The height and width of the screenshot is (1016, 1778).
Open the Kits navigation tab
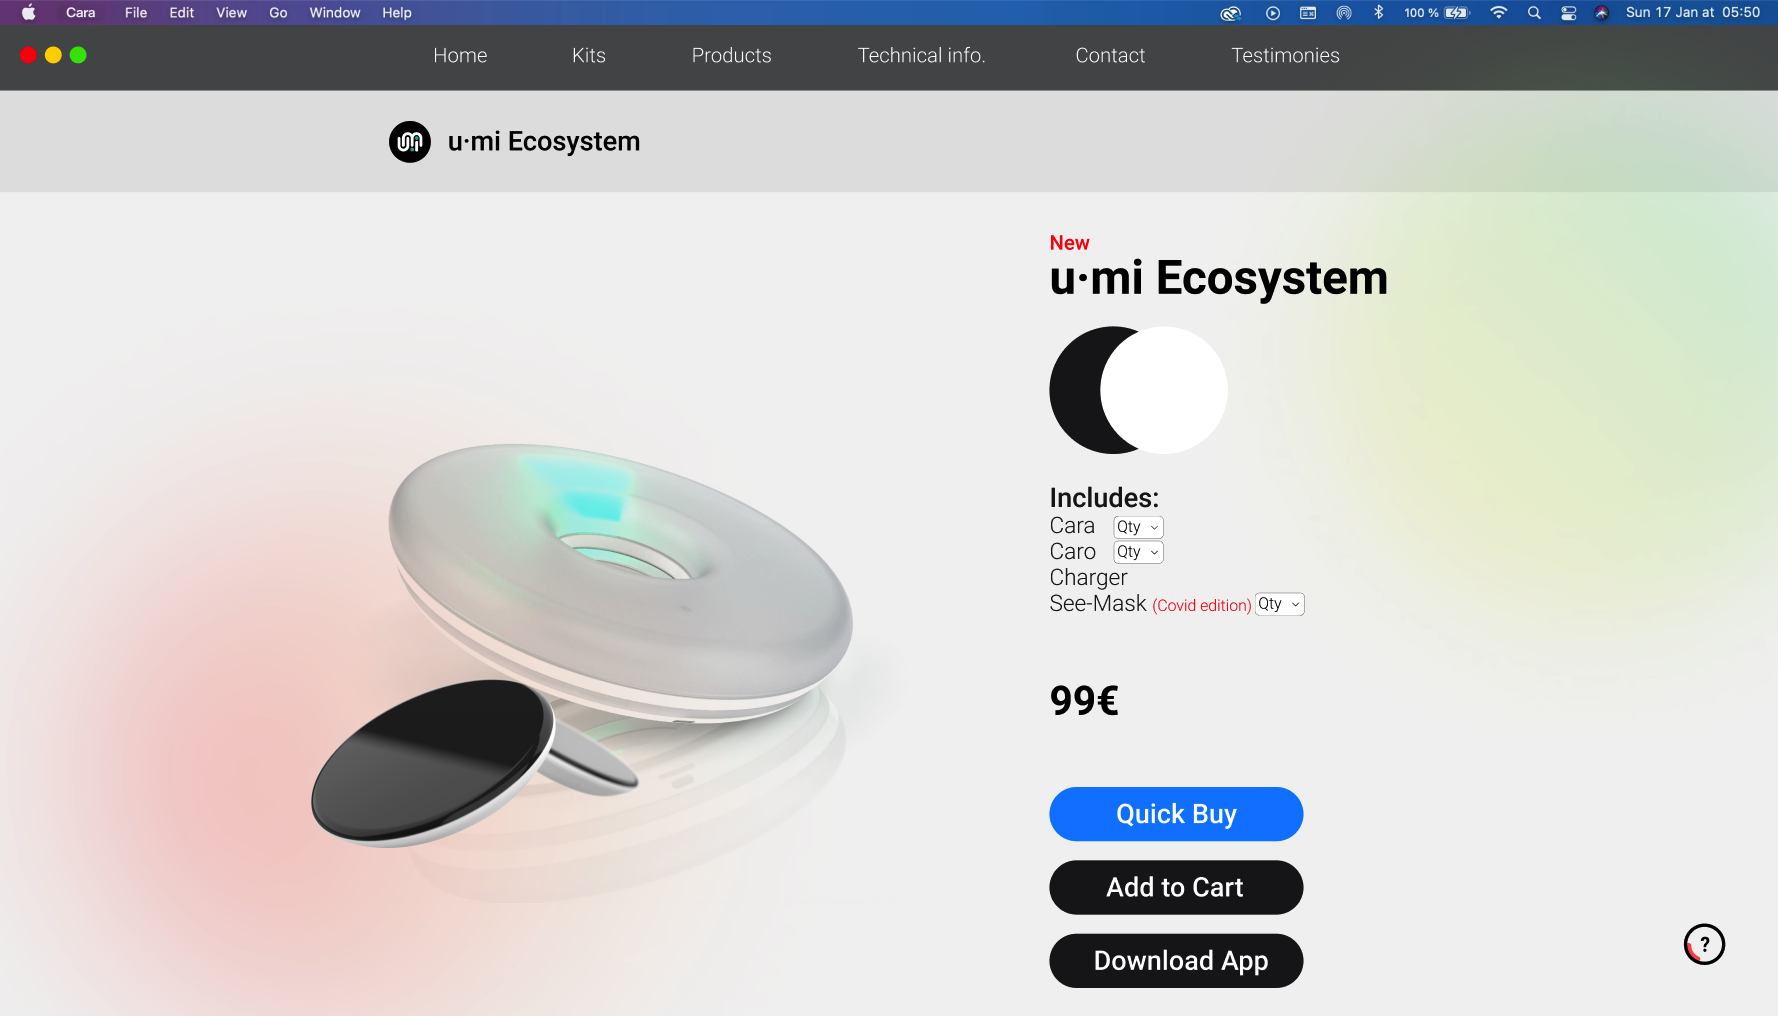click(x=589, y=56)
